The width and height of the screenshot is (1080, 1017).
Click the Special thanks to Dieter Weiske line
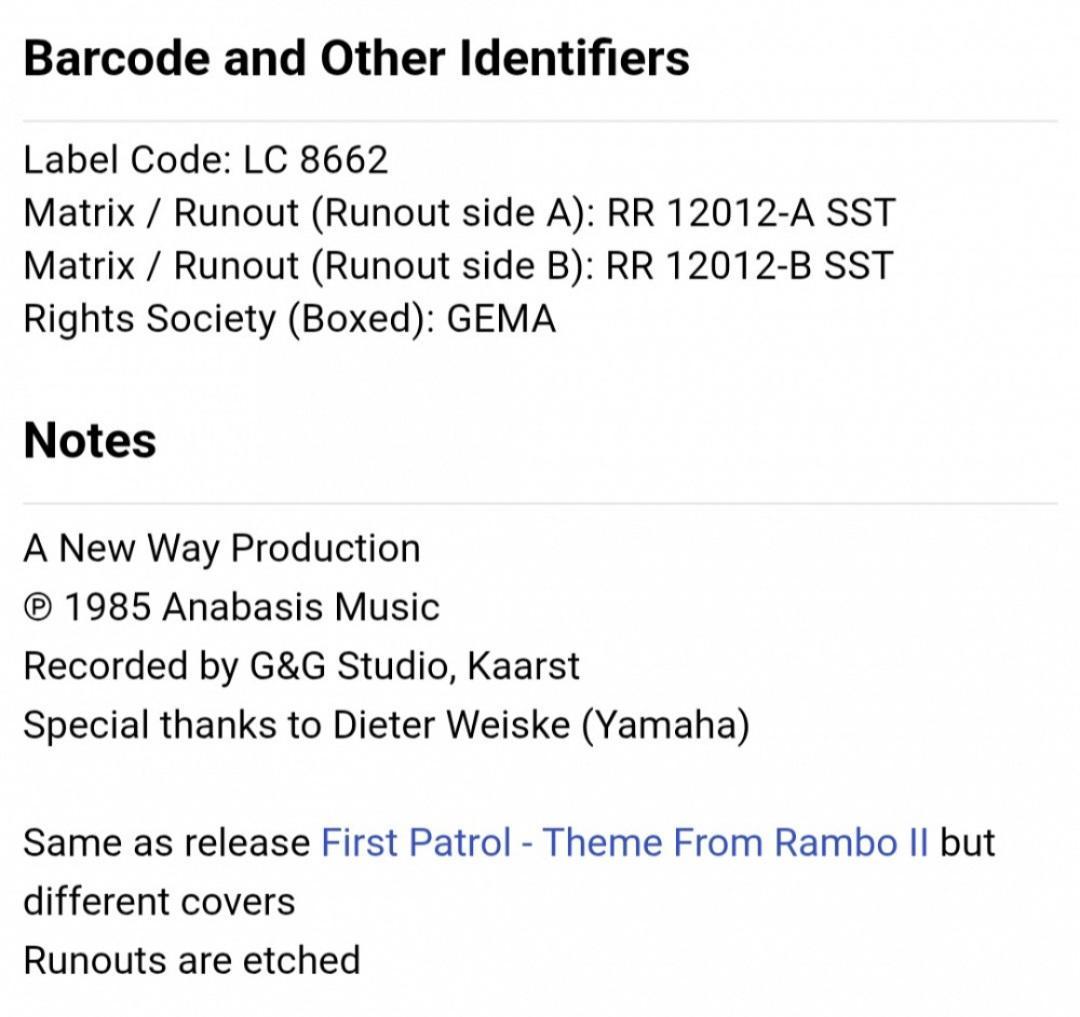click(386, 724)
